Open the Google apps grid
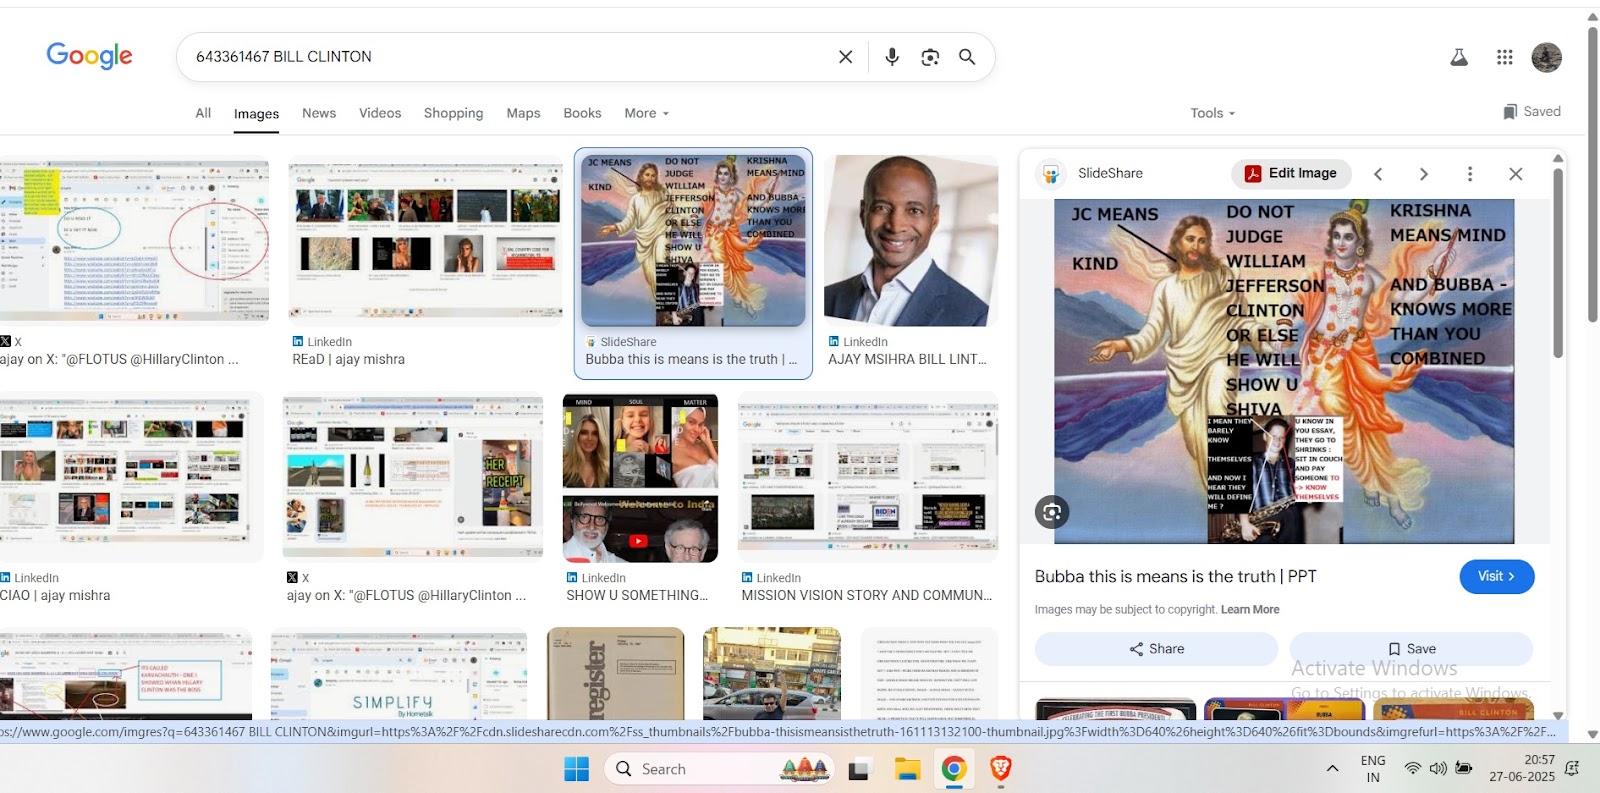1600x793 pixels. [x=1504, y=57]
